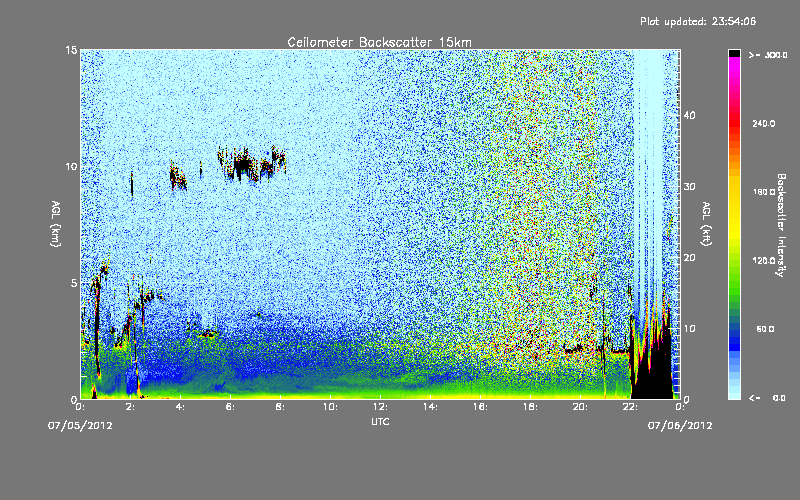Screen dimensions: 800x500
Task: Click the '40' tick on the kft axis
Action: pyautogui.click(x=689, y=115)
